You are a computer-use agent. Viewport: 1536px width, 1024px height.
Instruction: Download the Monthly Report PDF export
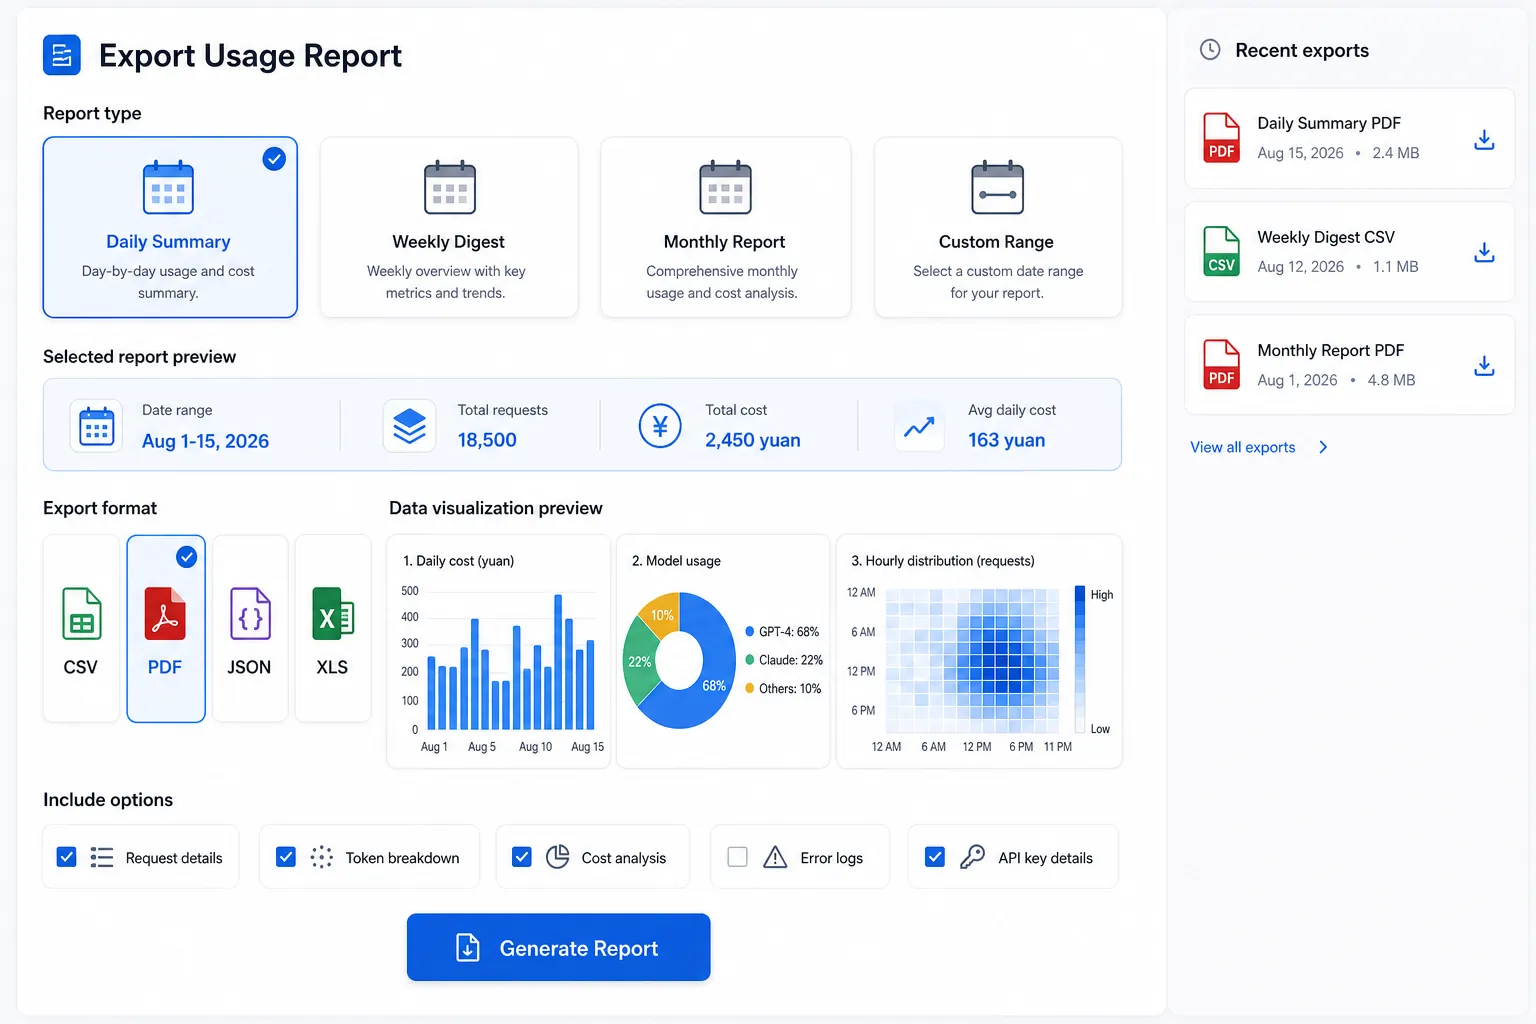1484,366
